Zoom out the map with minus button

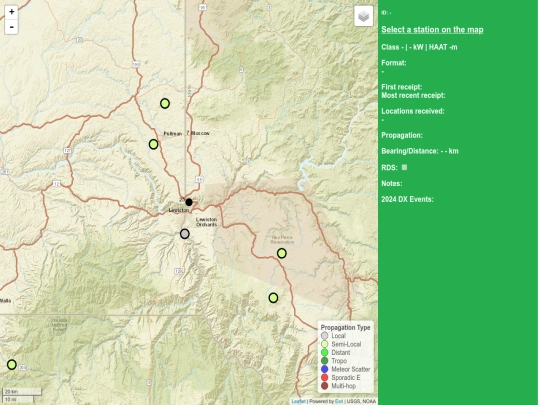[x=11, y=27]
